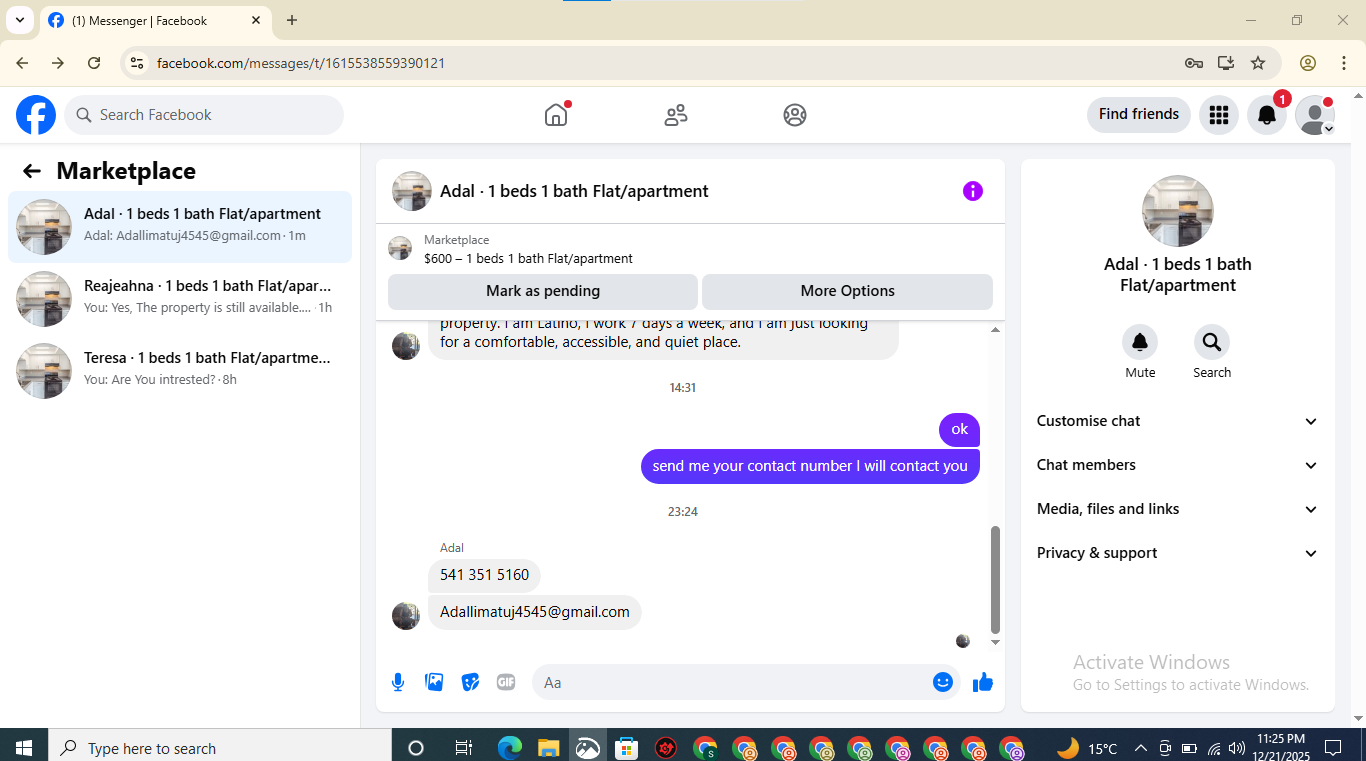Click the purple "ok" message bubble
The height and width of the screenshot is (761, 1366).
[960, 429]
